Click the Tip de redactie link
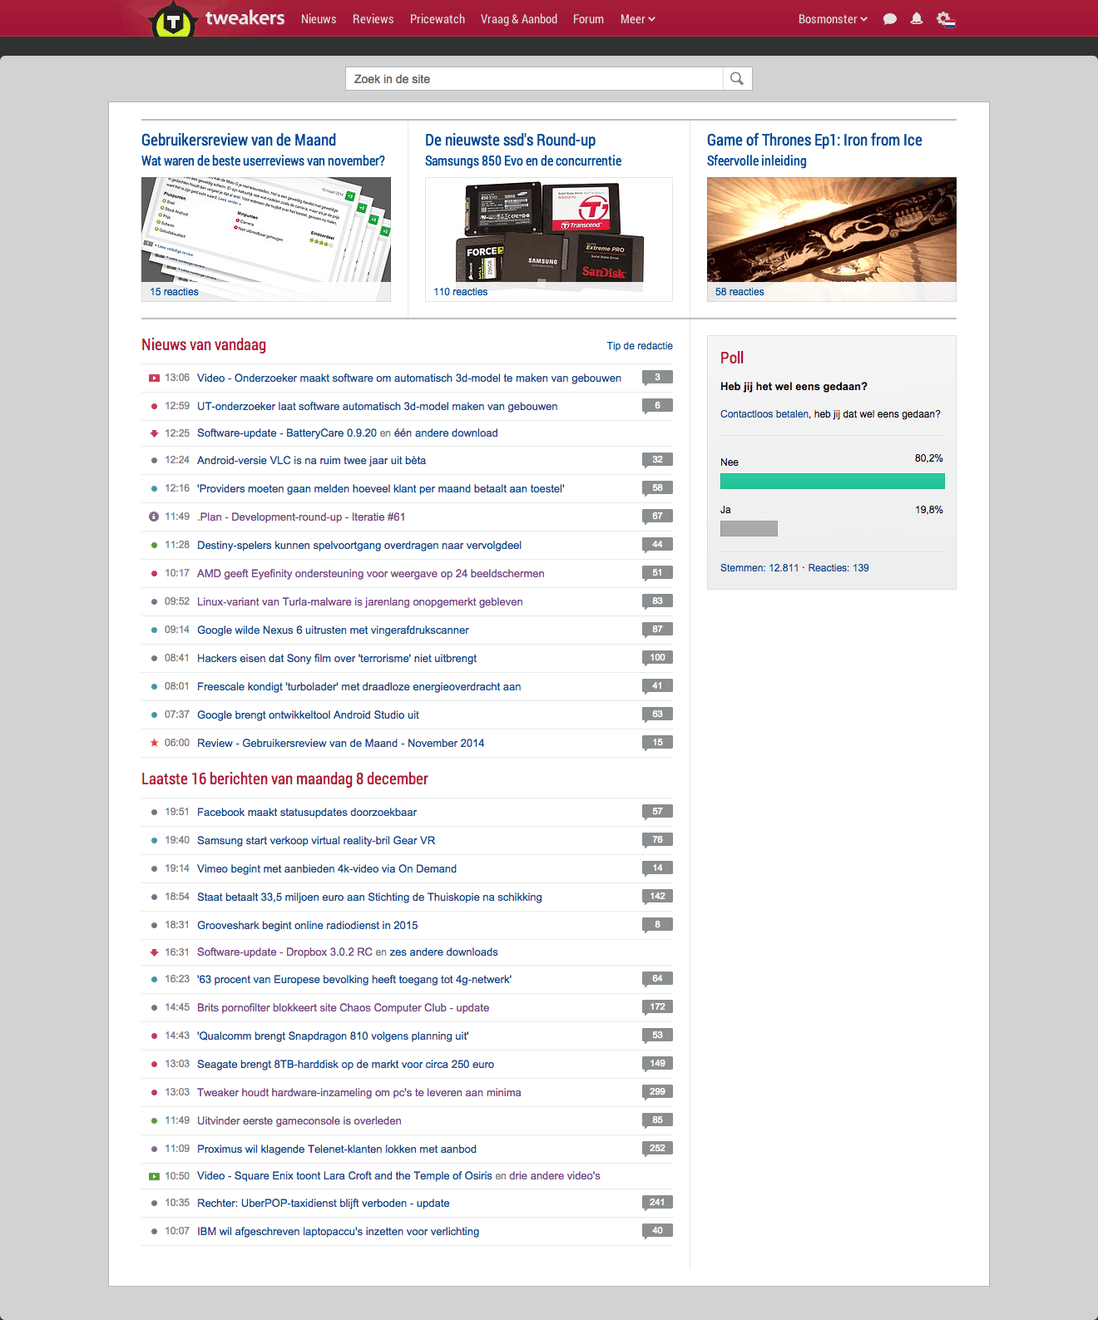 click(640, 346)
